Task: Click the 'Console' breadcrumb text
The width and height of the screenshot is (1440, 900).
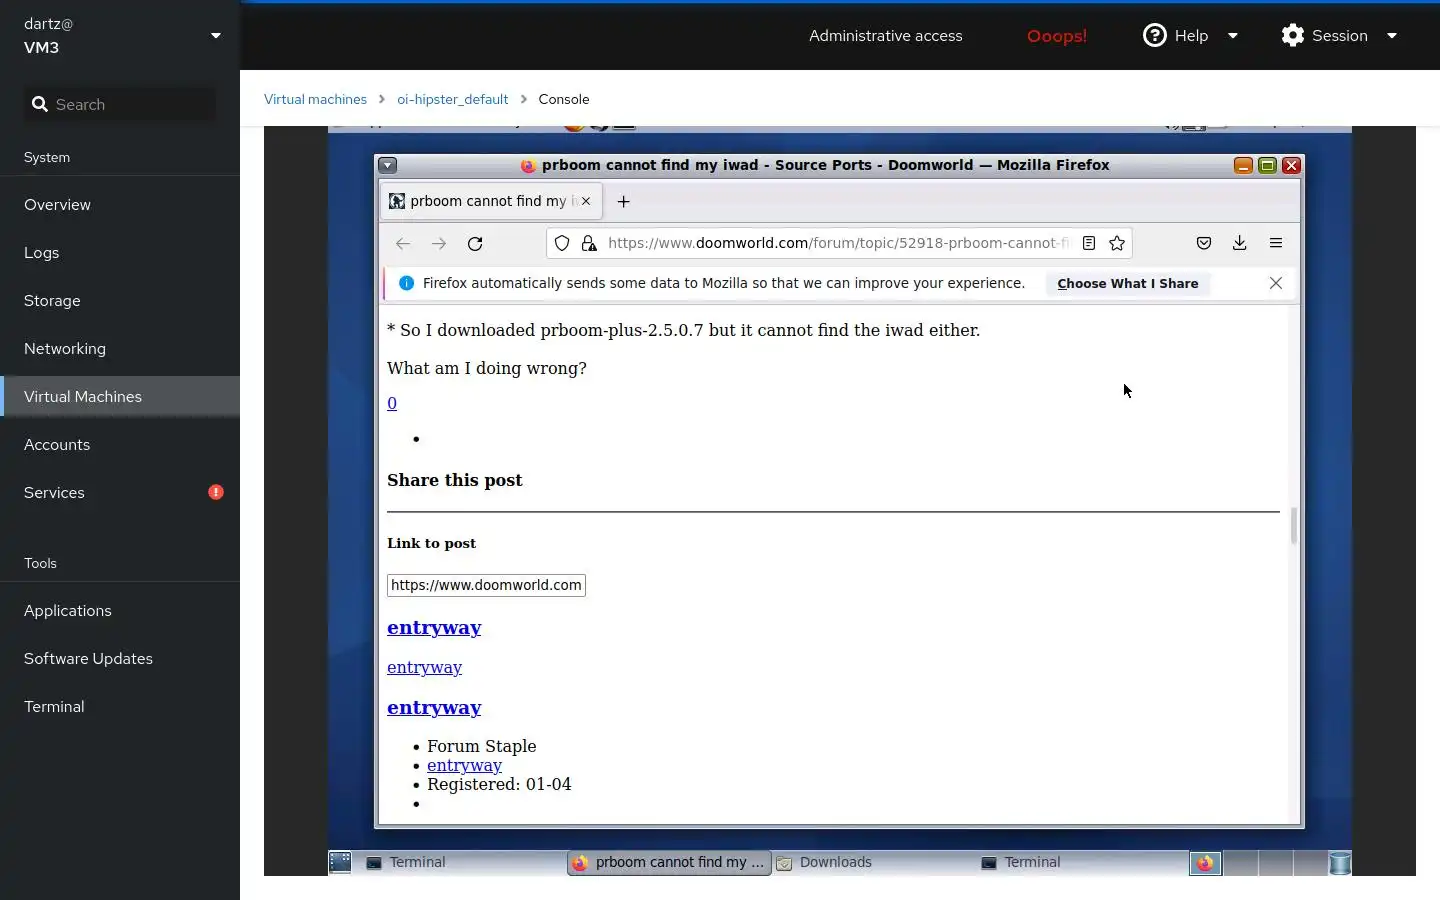Action: tap(564, 99)
